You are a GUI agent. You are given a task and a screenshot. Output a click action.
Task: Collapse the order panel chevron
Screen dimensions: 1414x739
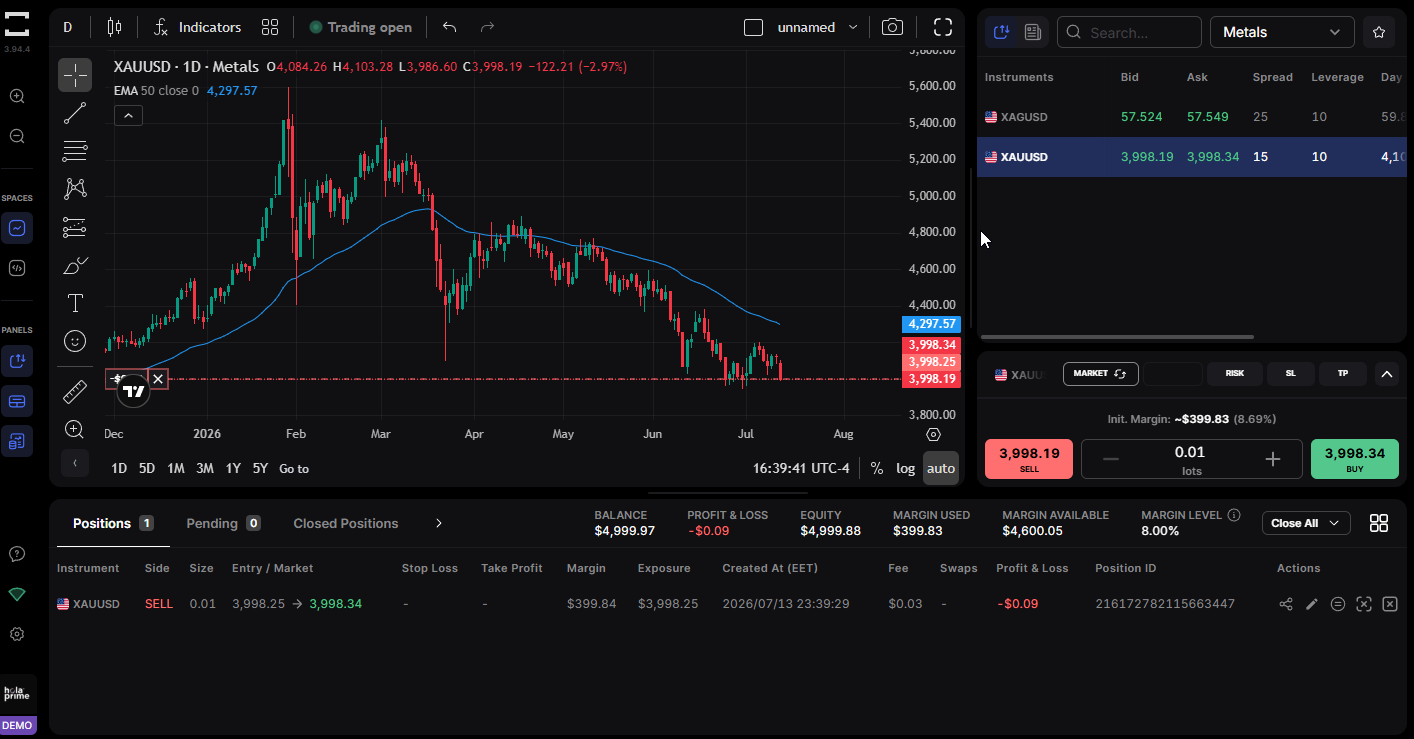(x=1387, y=374)
